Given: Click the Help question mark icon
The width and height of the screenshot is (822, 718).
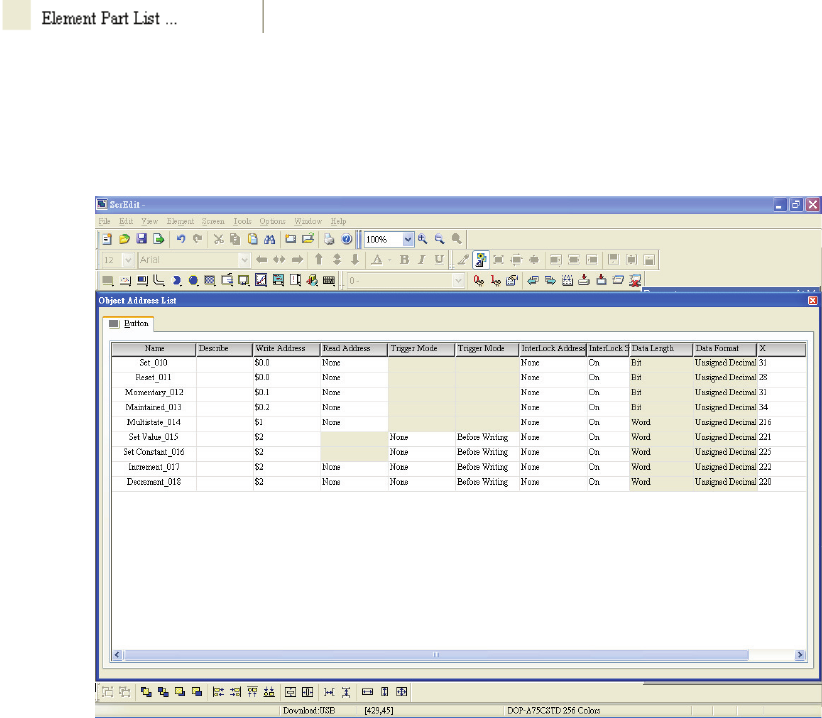Looking at the screenshot, I should pos(346,240).
